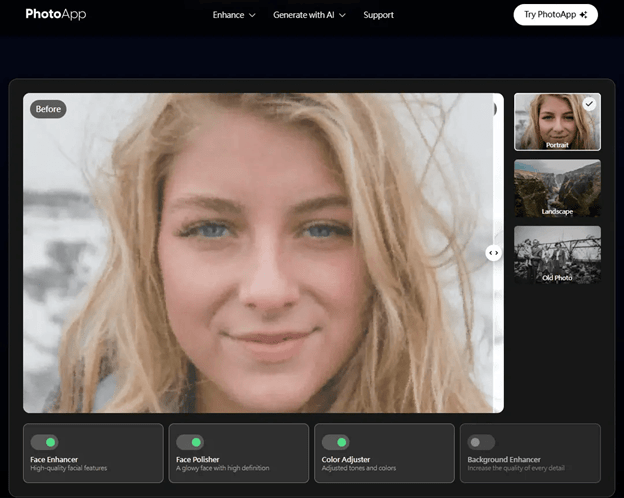The image size is (624, 498).
Task: Expand the Enhance dropdown chevron
Action: point(252,15)
